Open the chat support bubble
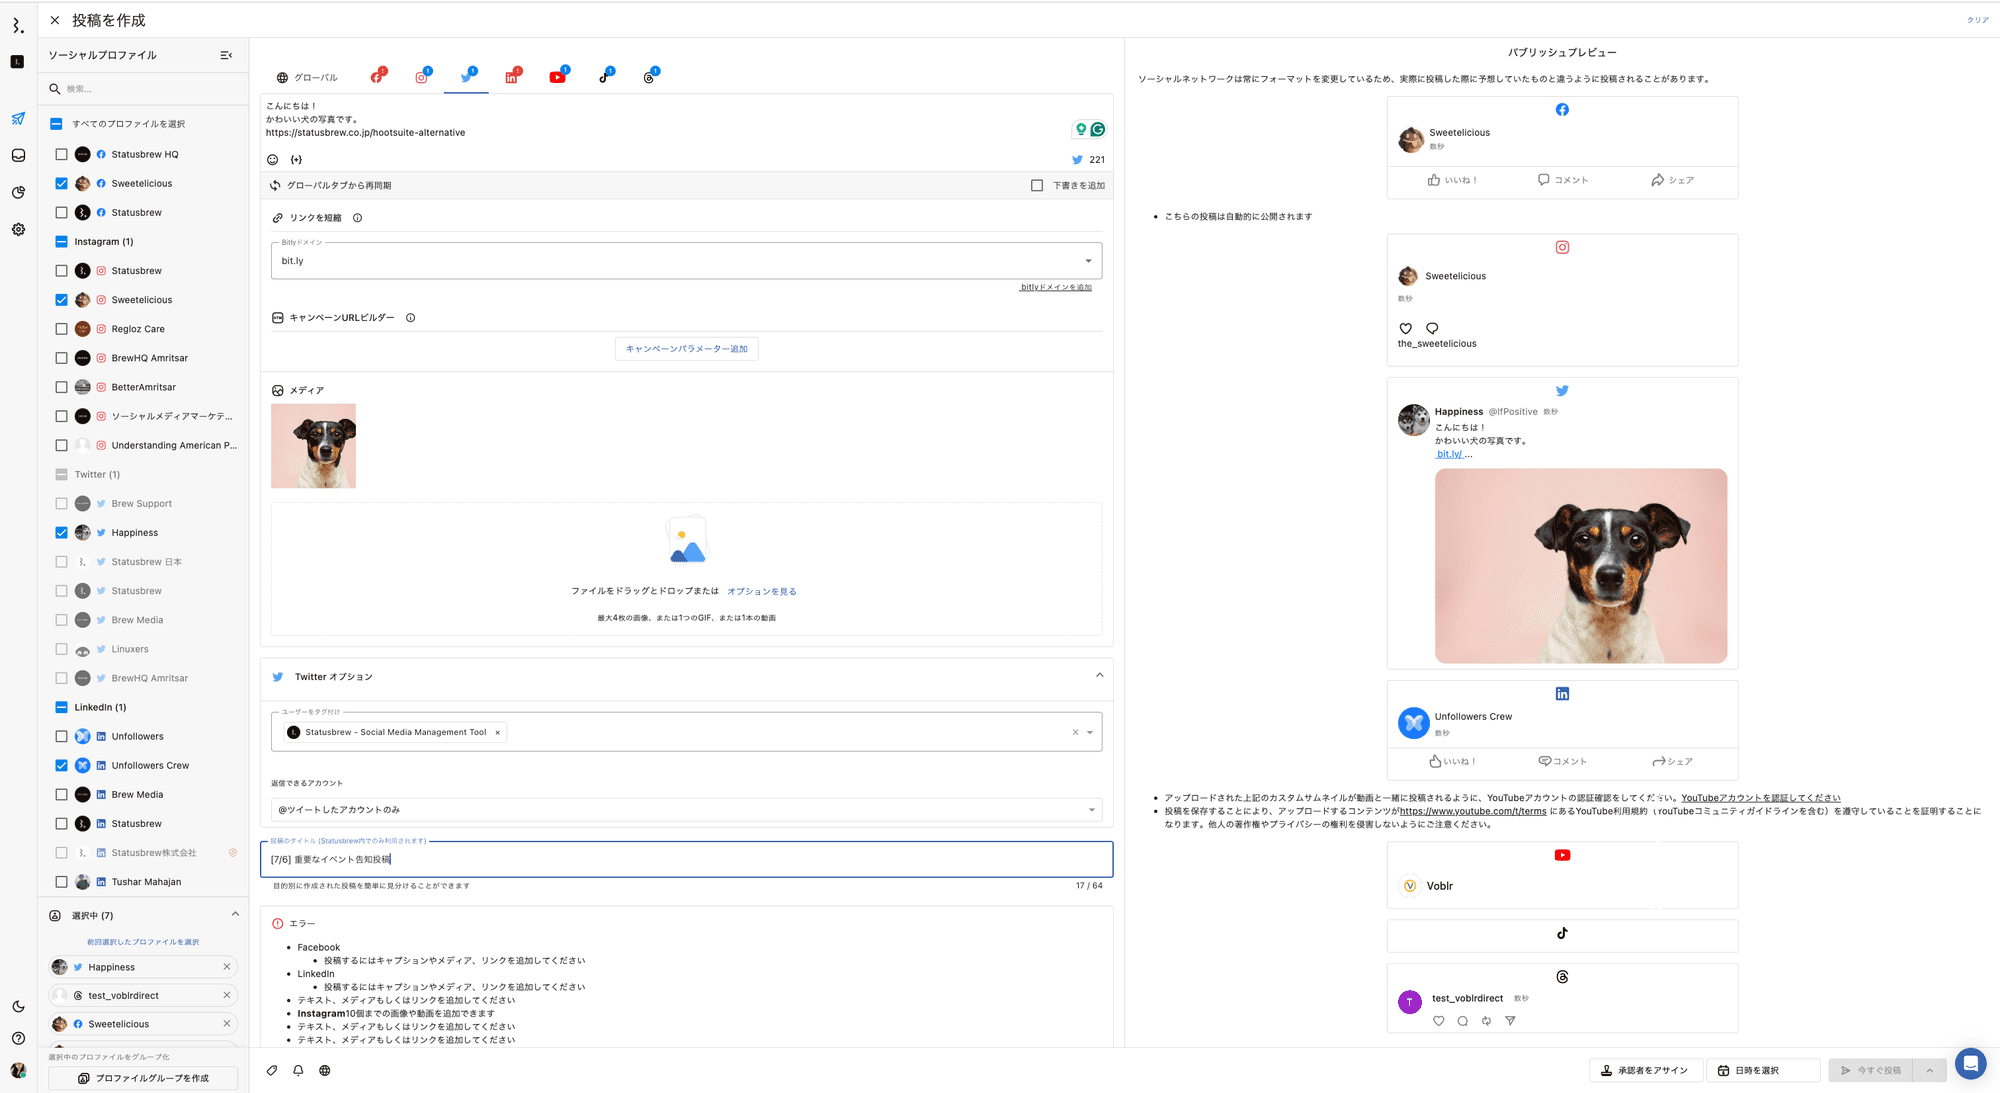Viewport: 2000px width, 1093px height. click(1970, 1063)
